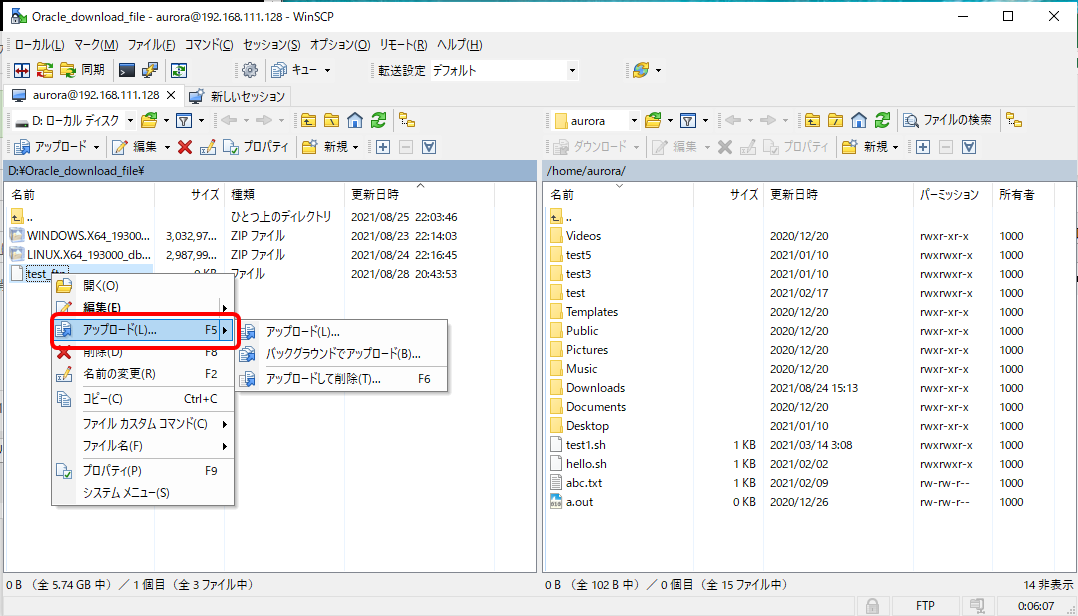Screen dimensions: 1078x616
Task: Click the globe update check icon
Action: point(641,70)
